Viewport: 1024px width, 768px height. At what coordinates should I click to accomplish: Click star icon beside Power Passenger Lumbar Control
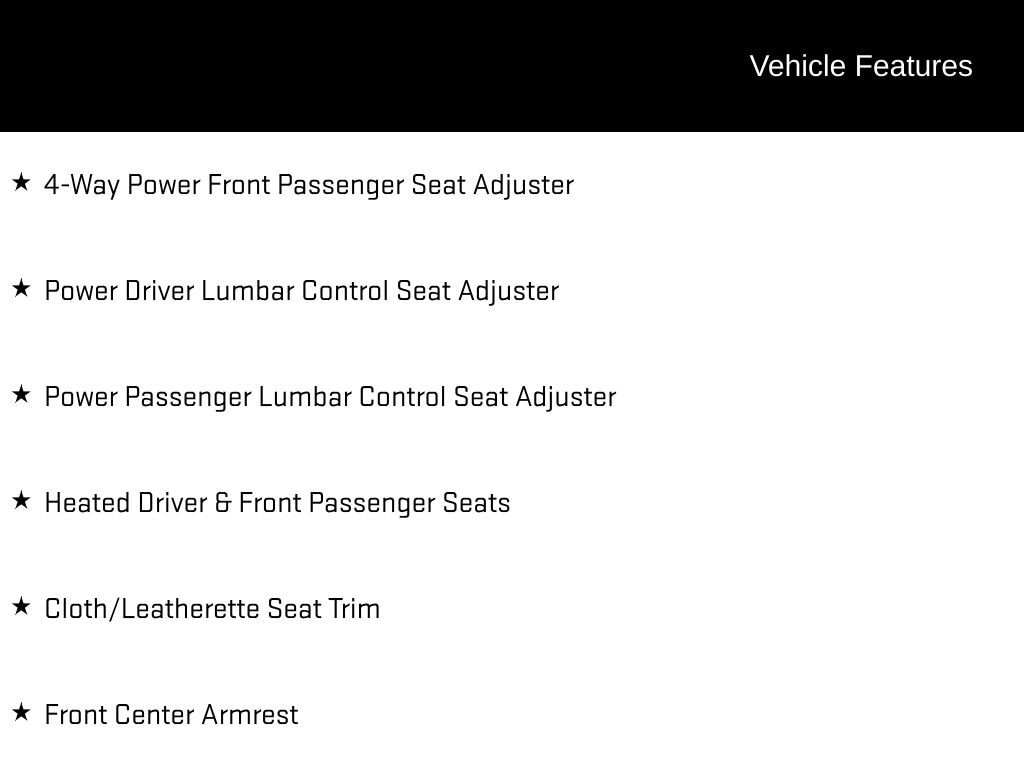(22, 394)
